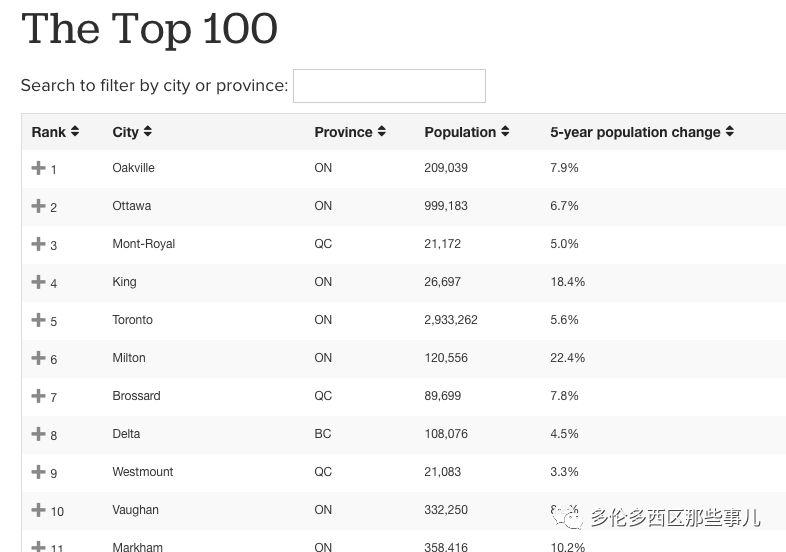Select the Toronto population value 2,933,262

[451, 320]
